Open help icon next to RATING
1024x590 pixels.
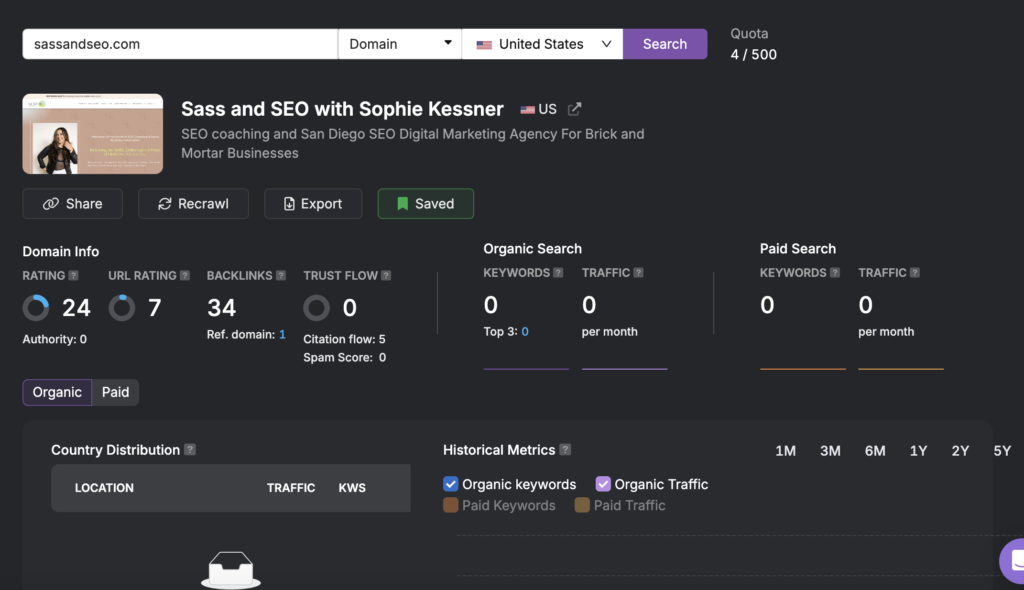pyautogui.click(x=73, y=276)
